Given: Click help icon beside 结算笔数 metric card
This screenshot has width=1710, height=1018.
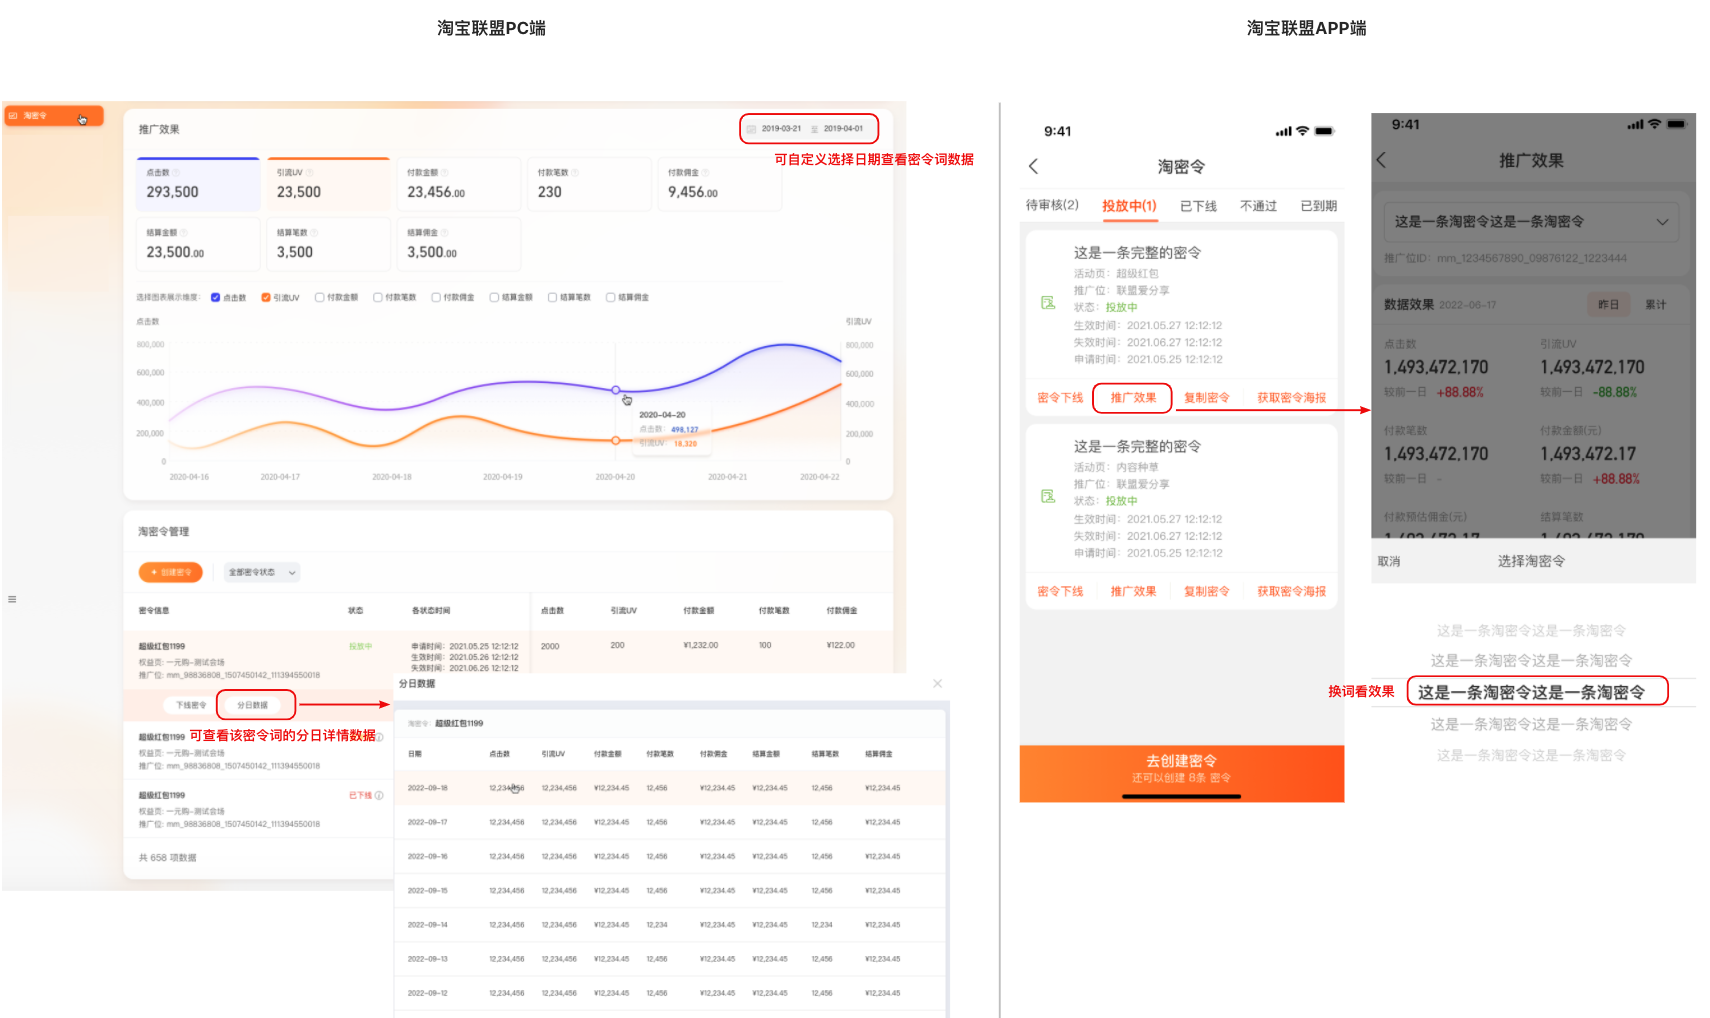Looking at the screenshot, I should coord(314,233).
